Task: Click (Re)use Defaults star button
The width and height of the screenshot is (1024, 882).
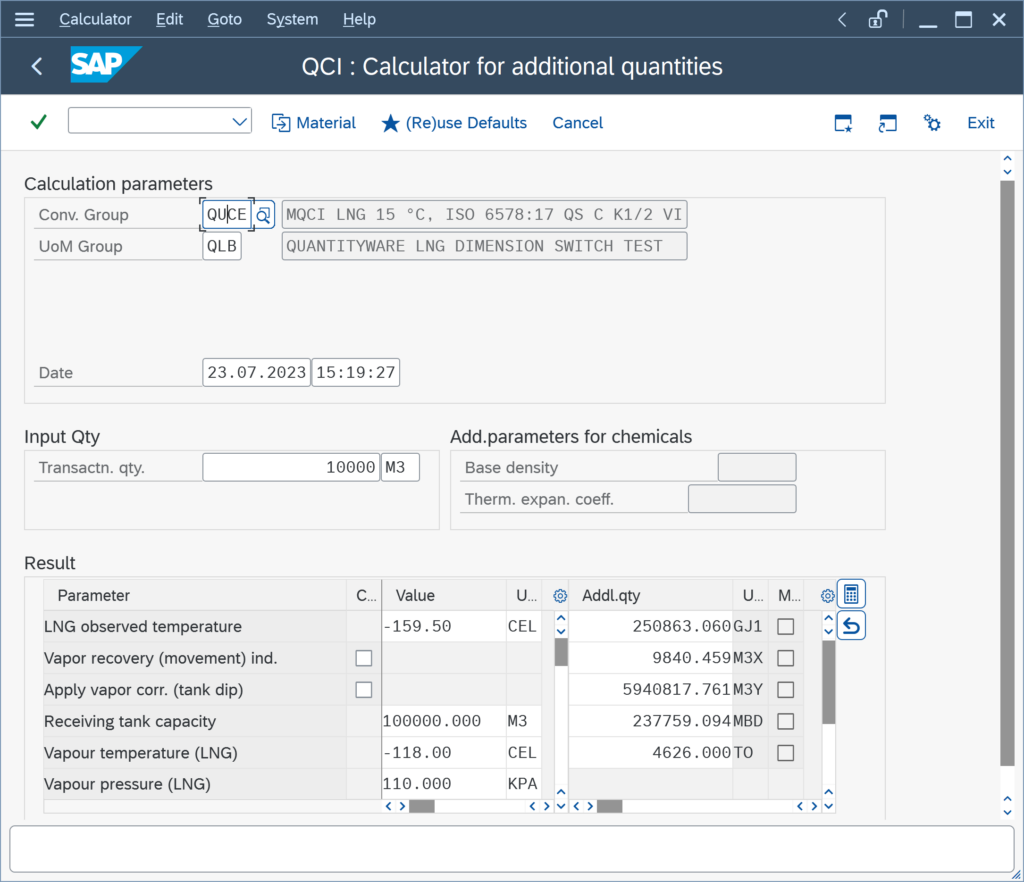Action: [454, 123]
